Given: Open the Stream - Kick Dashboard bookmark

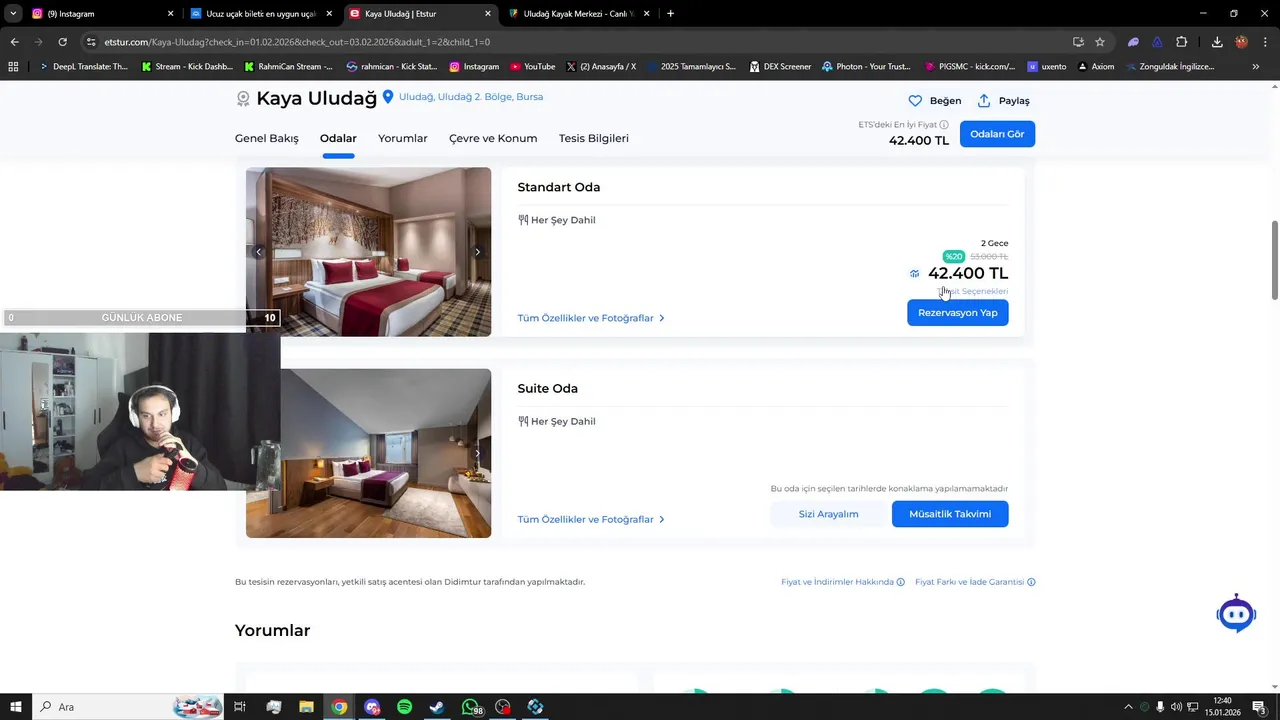Looking at the screenshot, I should pos(186,66).
